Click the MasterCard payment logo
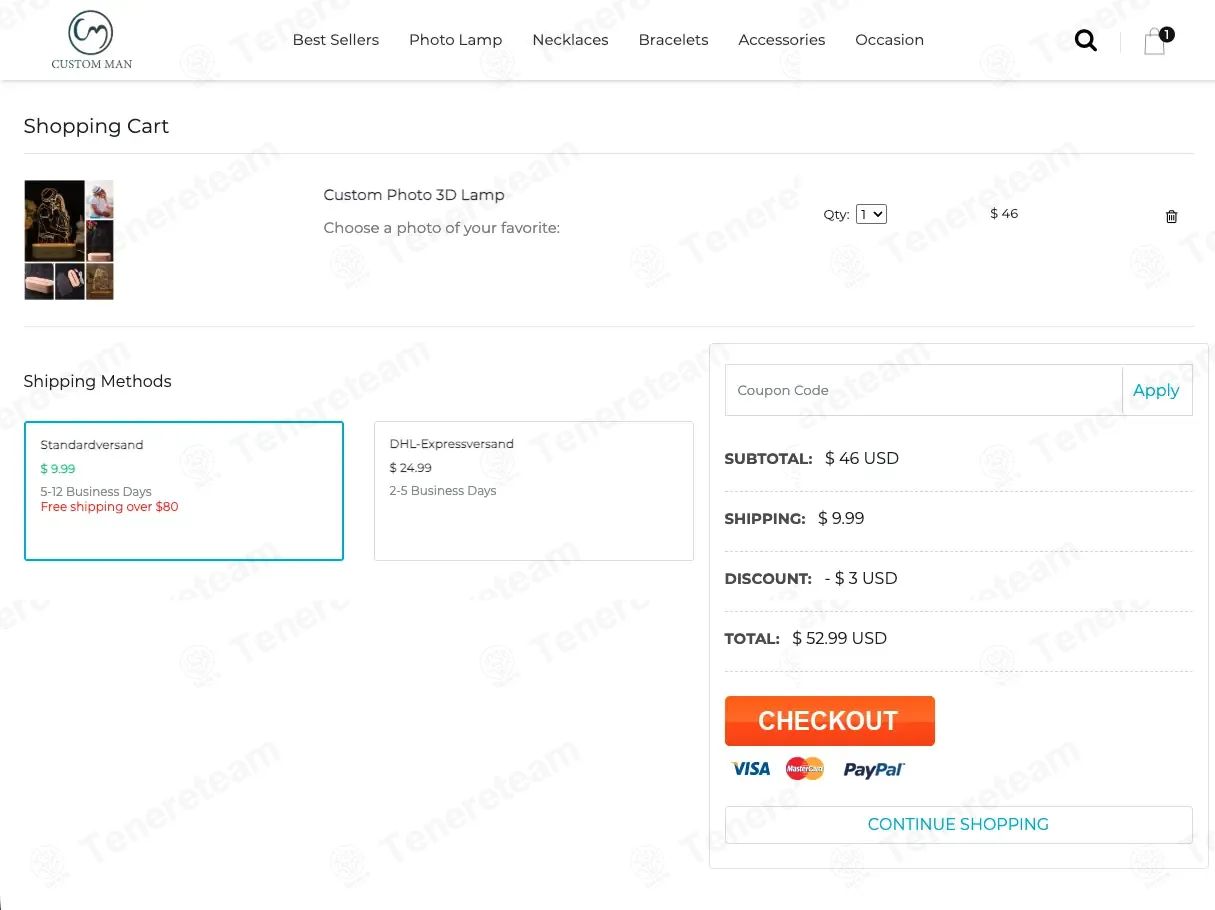 805,769
